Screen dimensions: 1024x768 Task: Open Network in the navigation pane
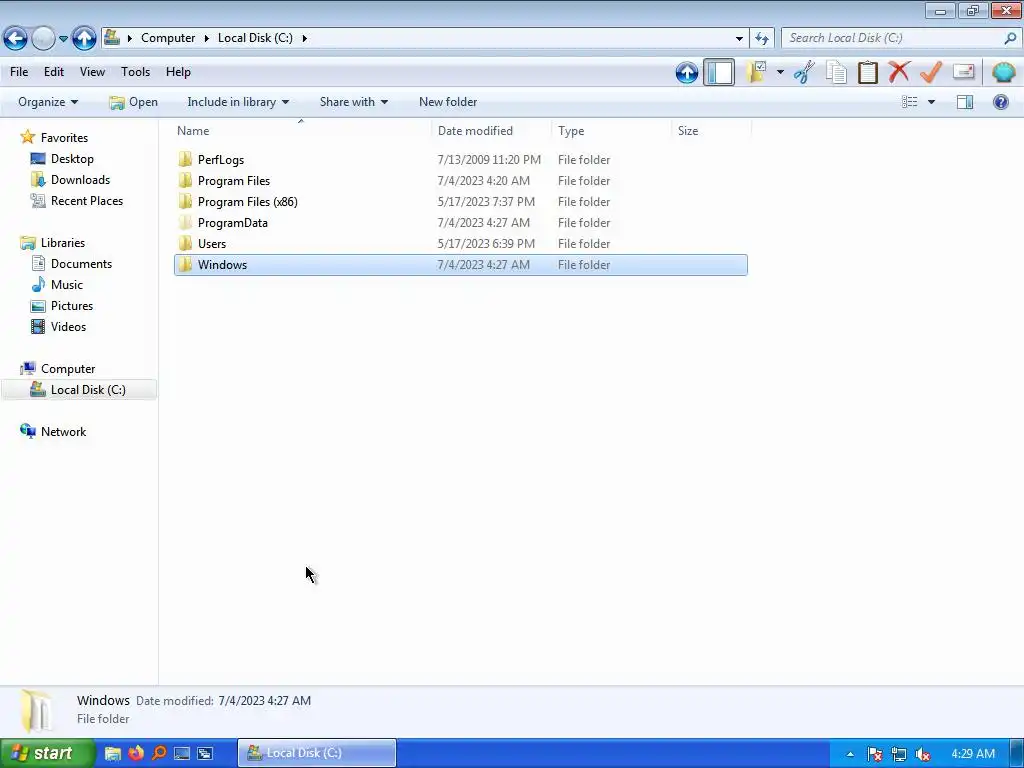coord(63,432)
